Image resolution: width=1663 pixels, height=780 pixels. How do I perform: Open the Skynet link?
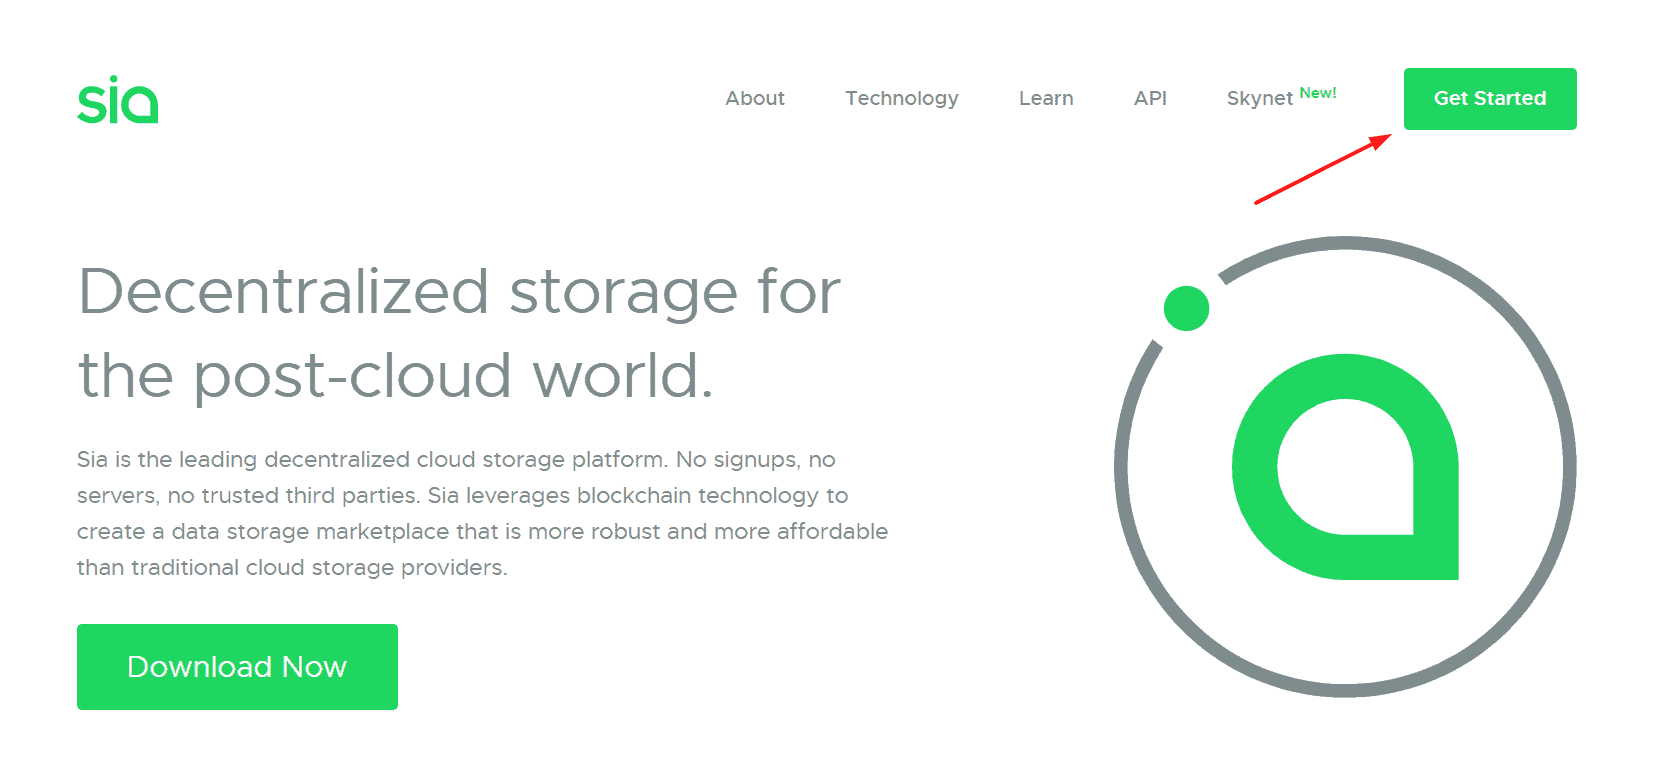coord(1259,98)
